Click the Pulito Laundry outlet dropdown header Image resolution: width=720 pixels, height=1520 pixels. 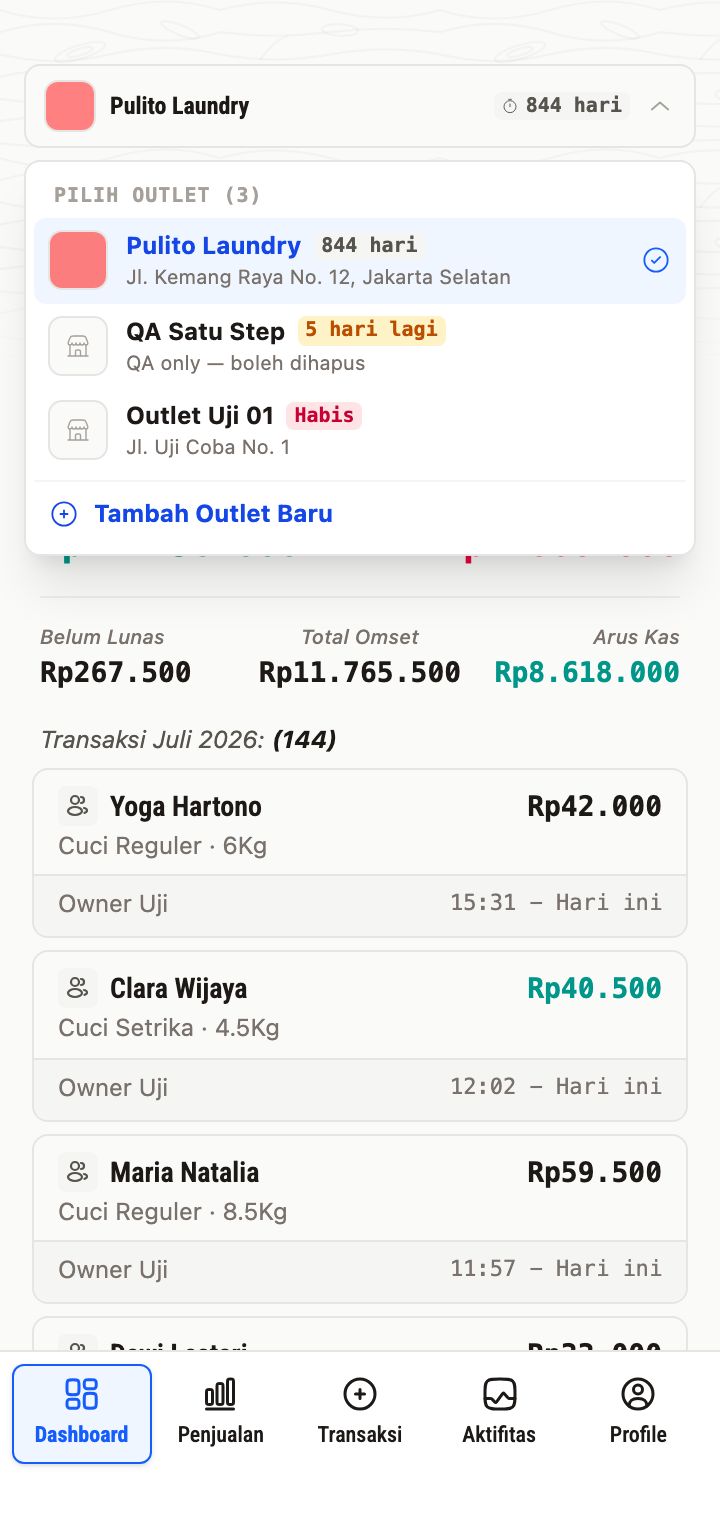(360, 106)
